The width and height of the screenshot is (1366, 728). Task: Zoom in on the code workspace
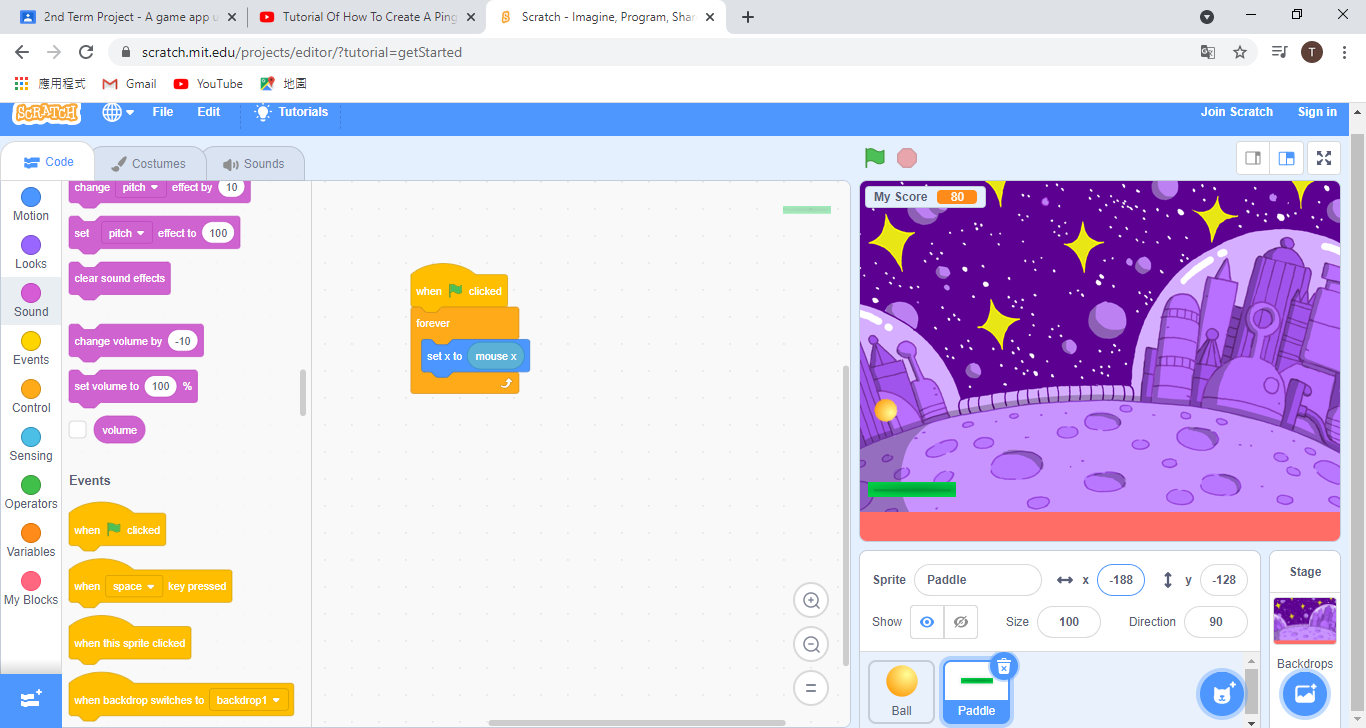pyautogui.click(x=811, y=600)
